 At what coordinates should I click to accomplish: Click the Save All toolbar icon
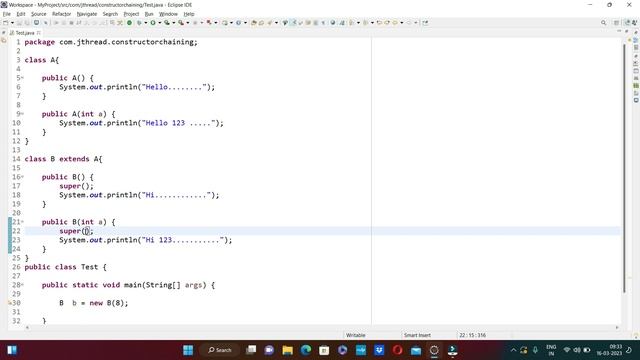(x=27, y=23)
